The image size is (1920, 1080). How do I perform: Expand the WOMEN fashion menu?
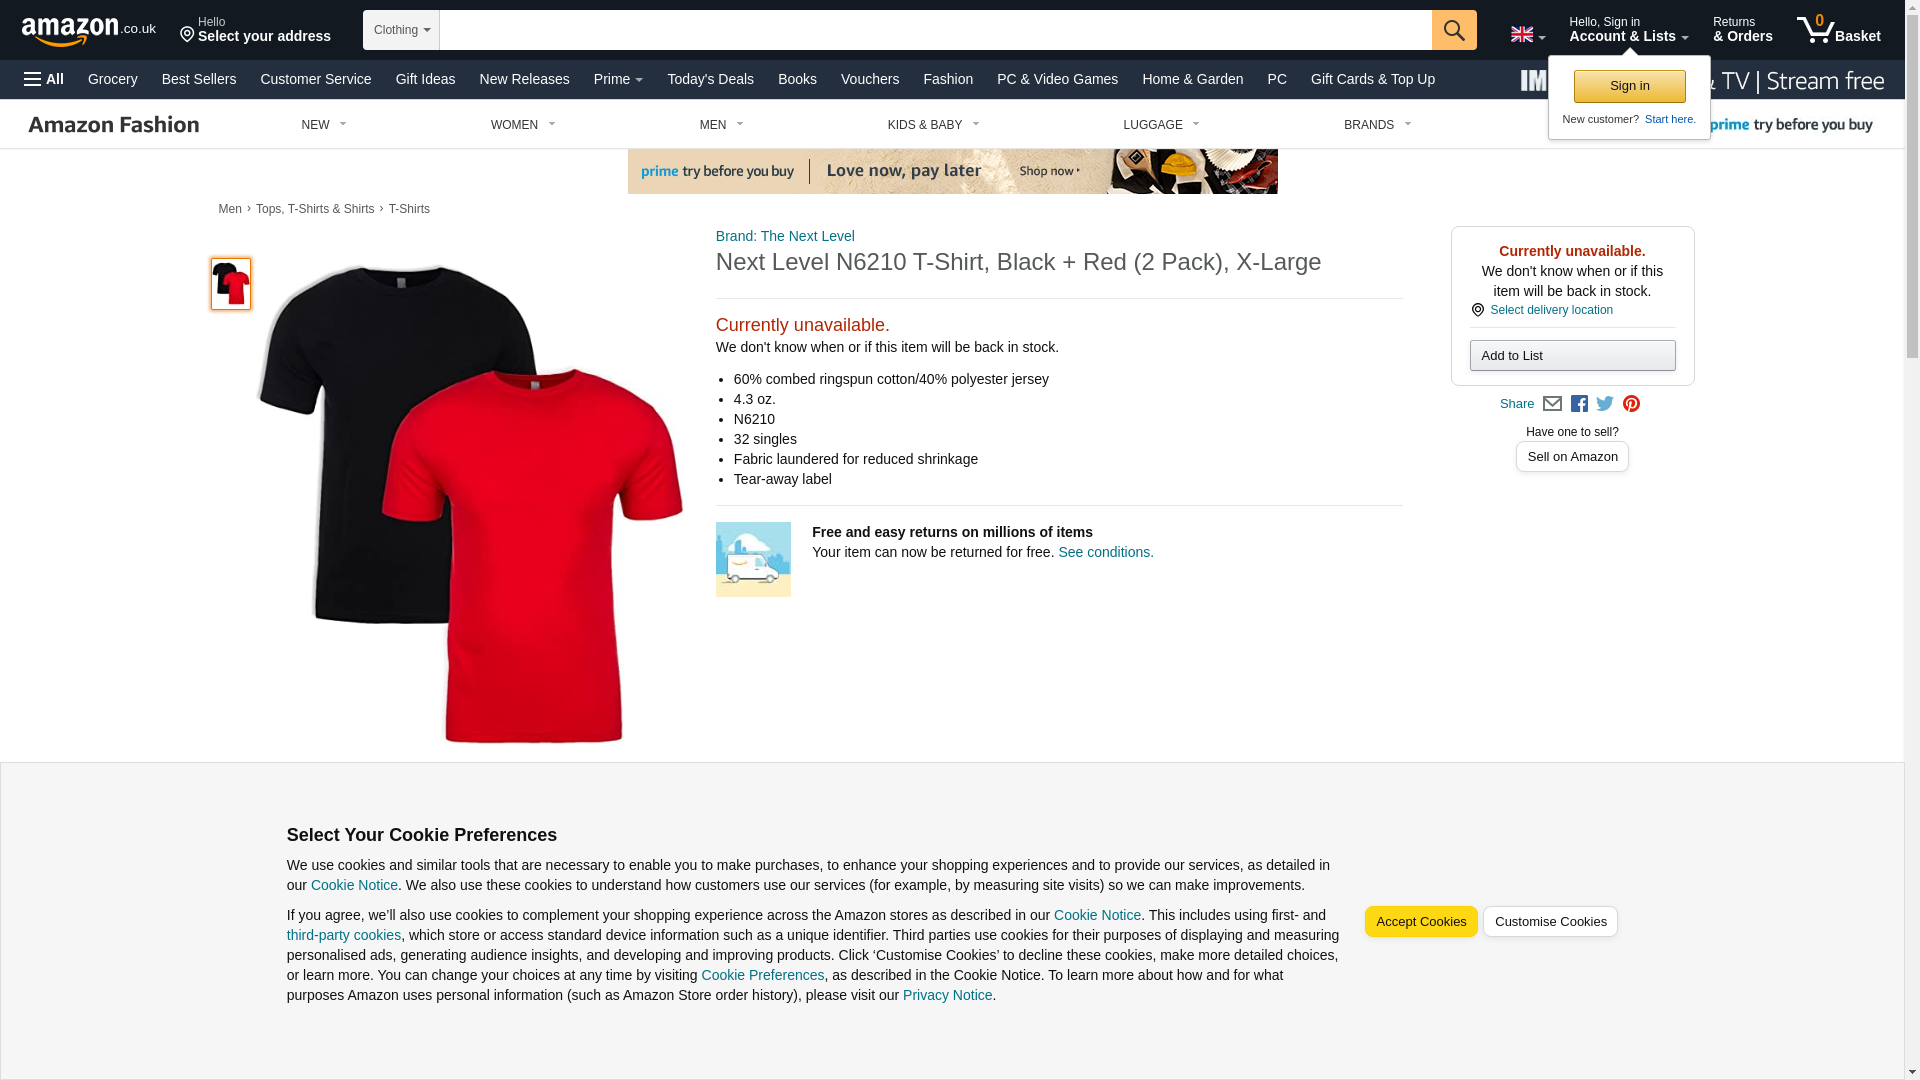coord(523,125)
